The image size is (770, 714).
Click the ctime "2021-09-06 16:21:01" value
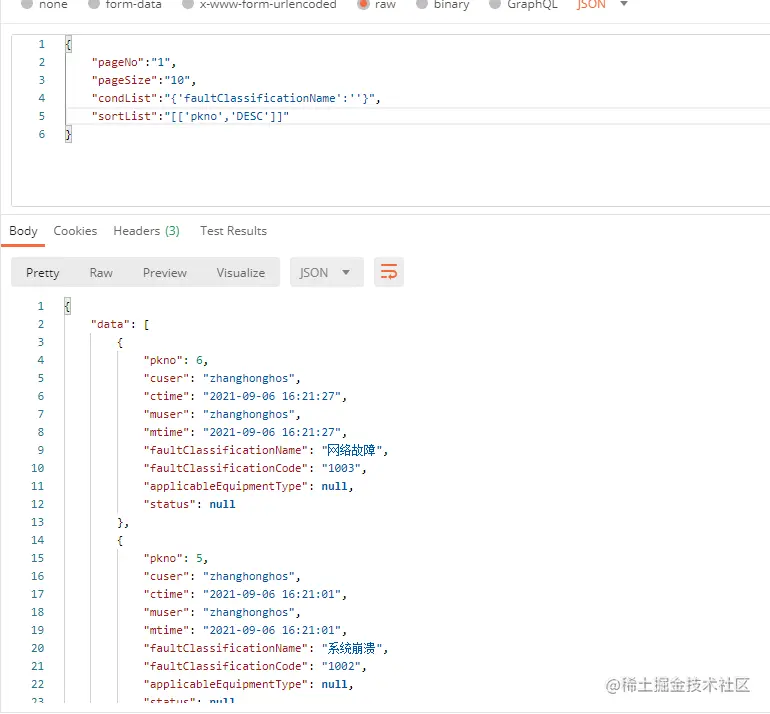pos(272,594)
